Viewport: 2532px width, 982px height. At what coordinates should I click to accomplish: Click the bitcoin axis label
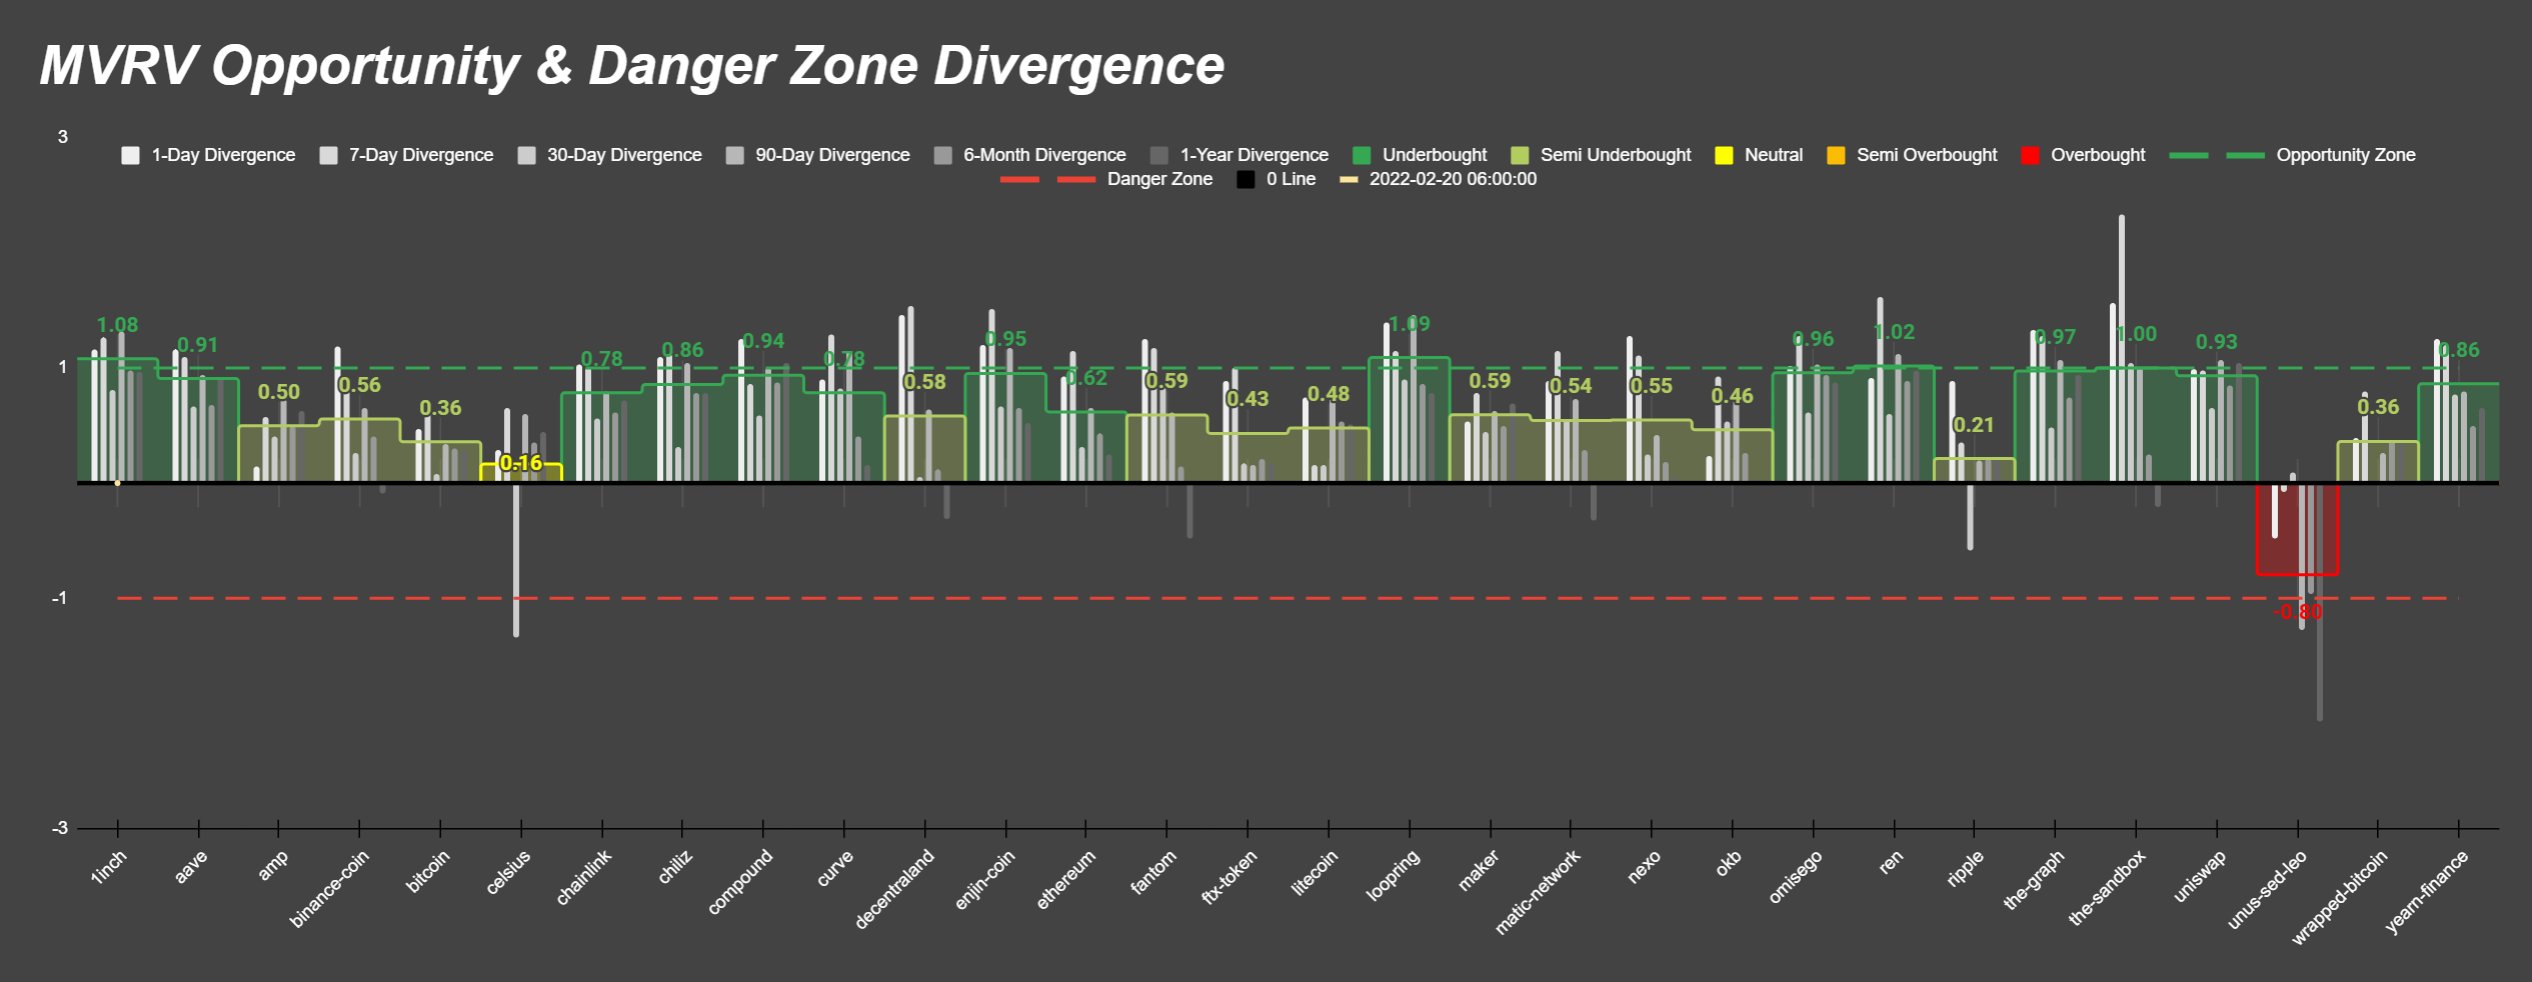[427, 871]
